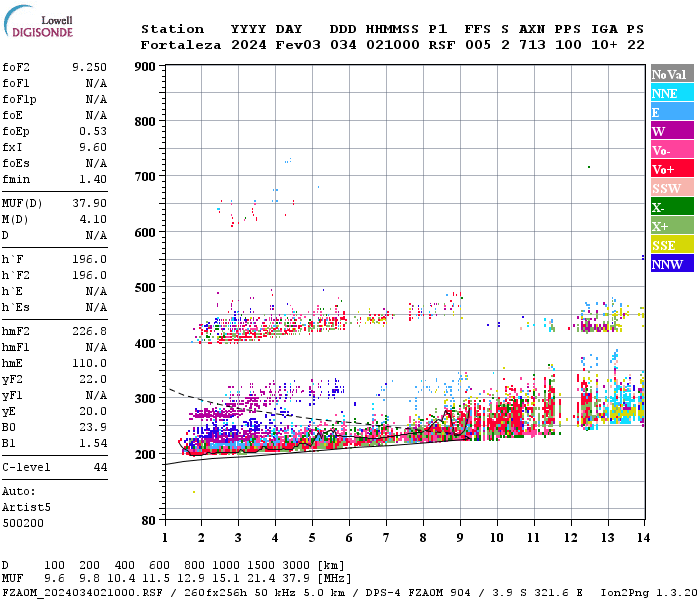Screen dimensions: 700x600
Task: Click the 5 MHz frequency axis label
Action: (x=312, y=538)
